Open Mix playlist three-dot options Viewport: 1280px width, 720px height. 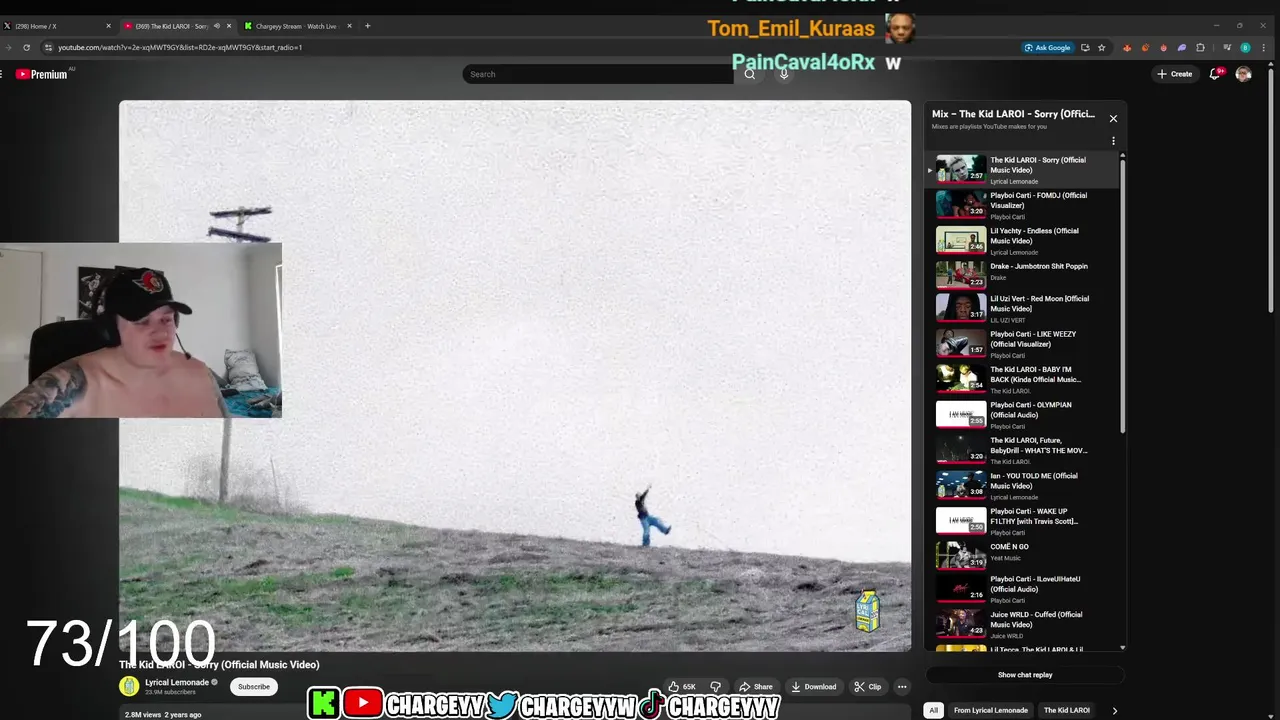pos(1113,141)
